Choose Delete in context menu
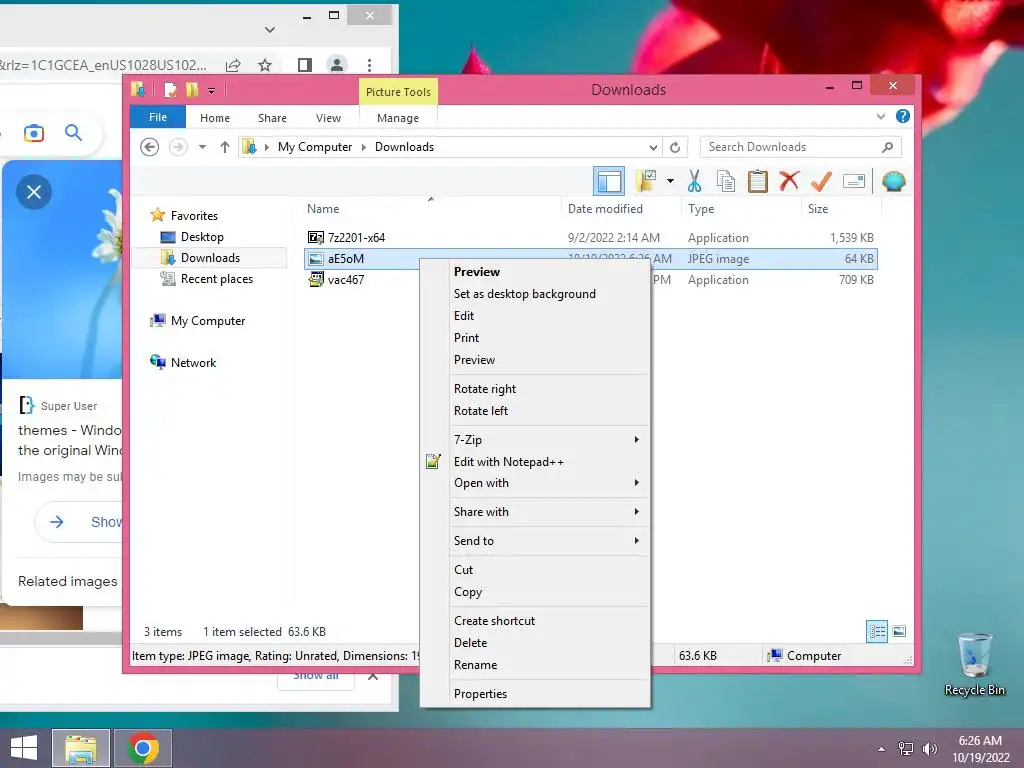 535,643
